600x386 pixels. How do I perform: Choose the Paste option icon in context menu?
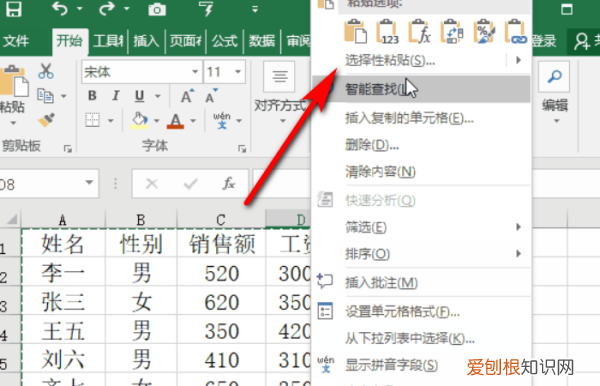(355, 31)
